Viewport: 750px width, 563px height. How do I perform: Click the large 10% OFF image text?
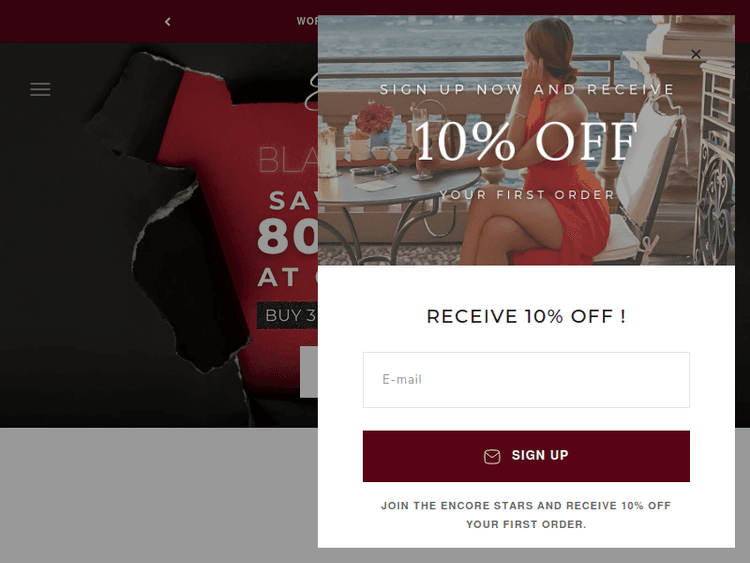526,142
